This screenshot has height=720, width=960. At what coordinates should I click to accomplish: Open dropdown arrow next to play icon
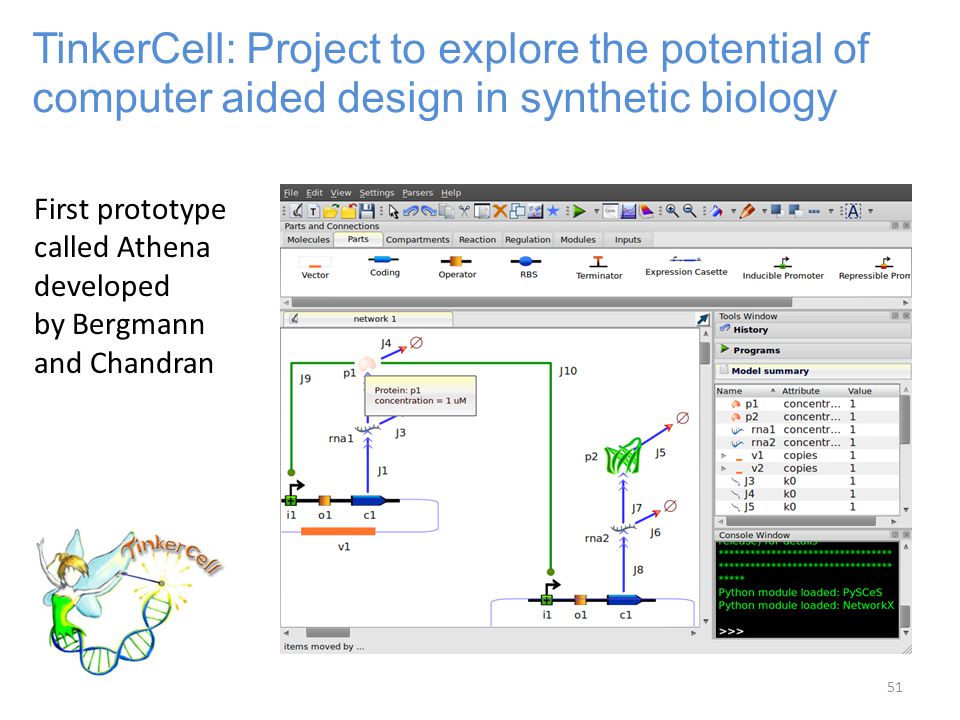[x=596, y=211]
